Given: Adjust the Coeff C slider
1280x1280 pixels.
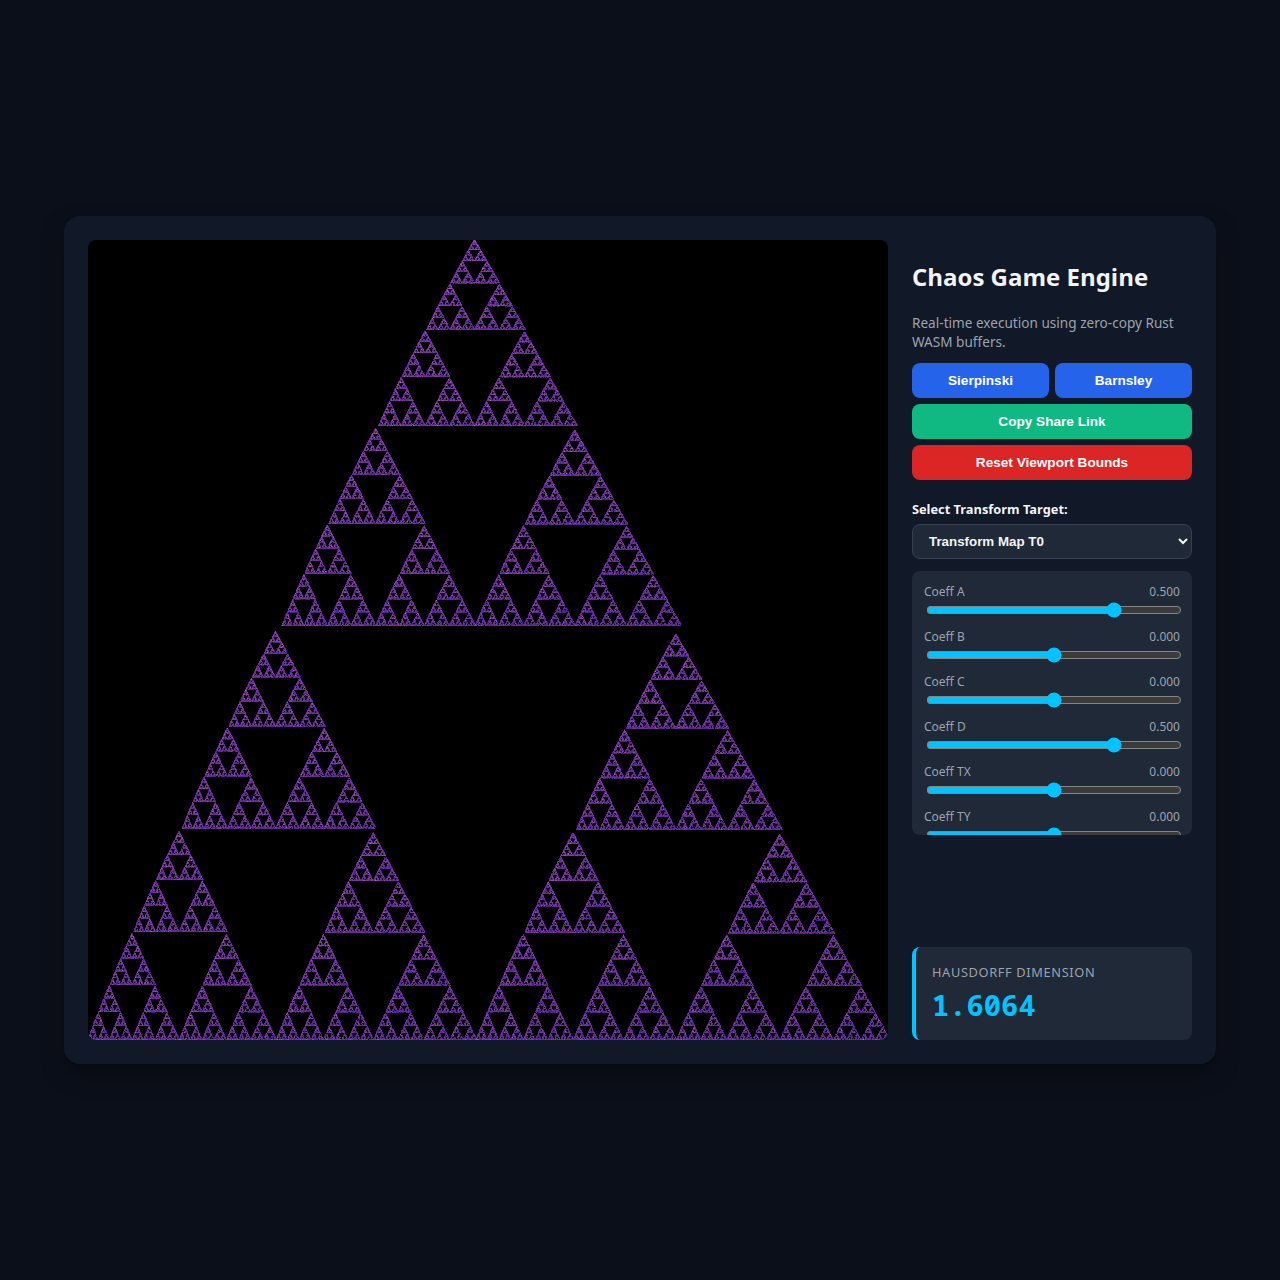Looking at the screenshot, I should coord(1053,700).
